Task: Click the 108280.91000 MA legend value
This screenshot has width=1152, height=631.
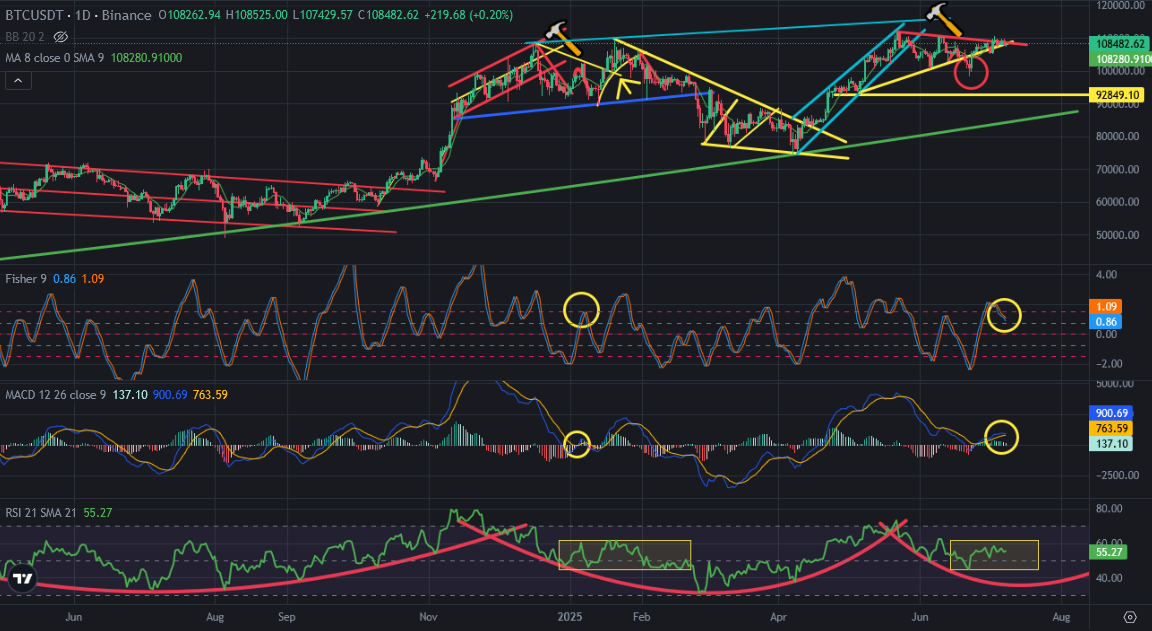Action: [x=147, y=57]
